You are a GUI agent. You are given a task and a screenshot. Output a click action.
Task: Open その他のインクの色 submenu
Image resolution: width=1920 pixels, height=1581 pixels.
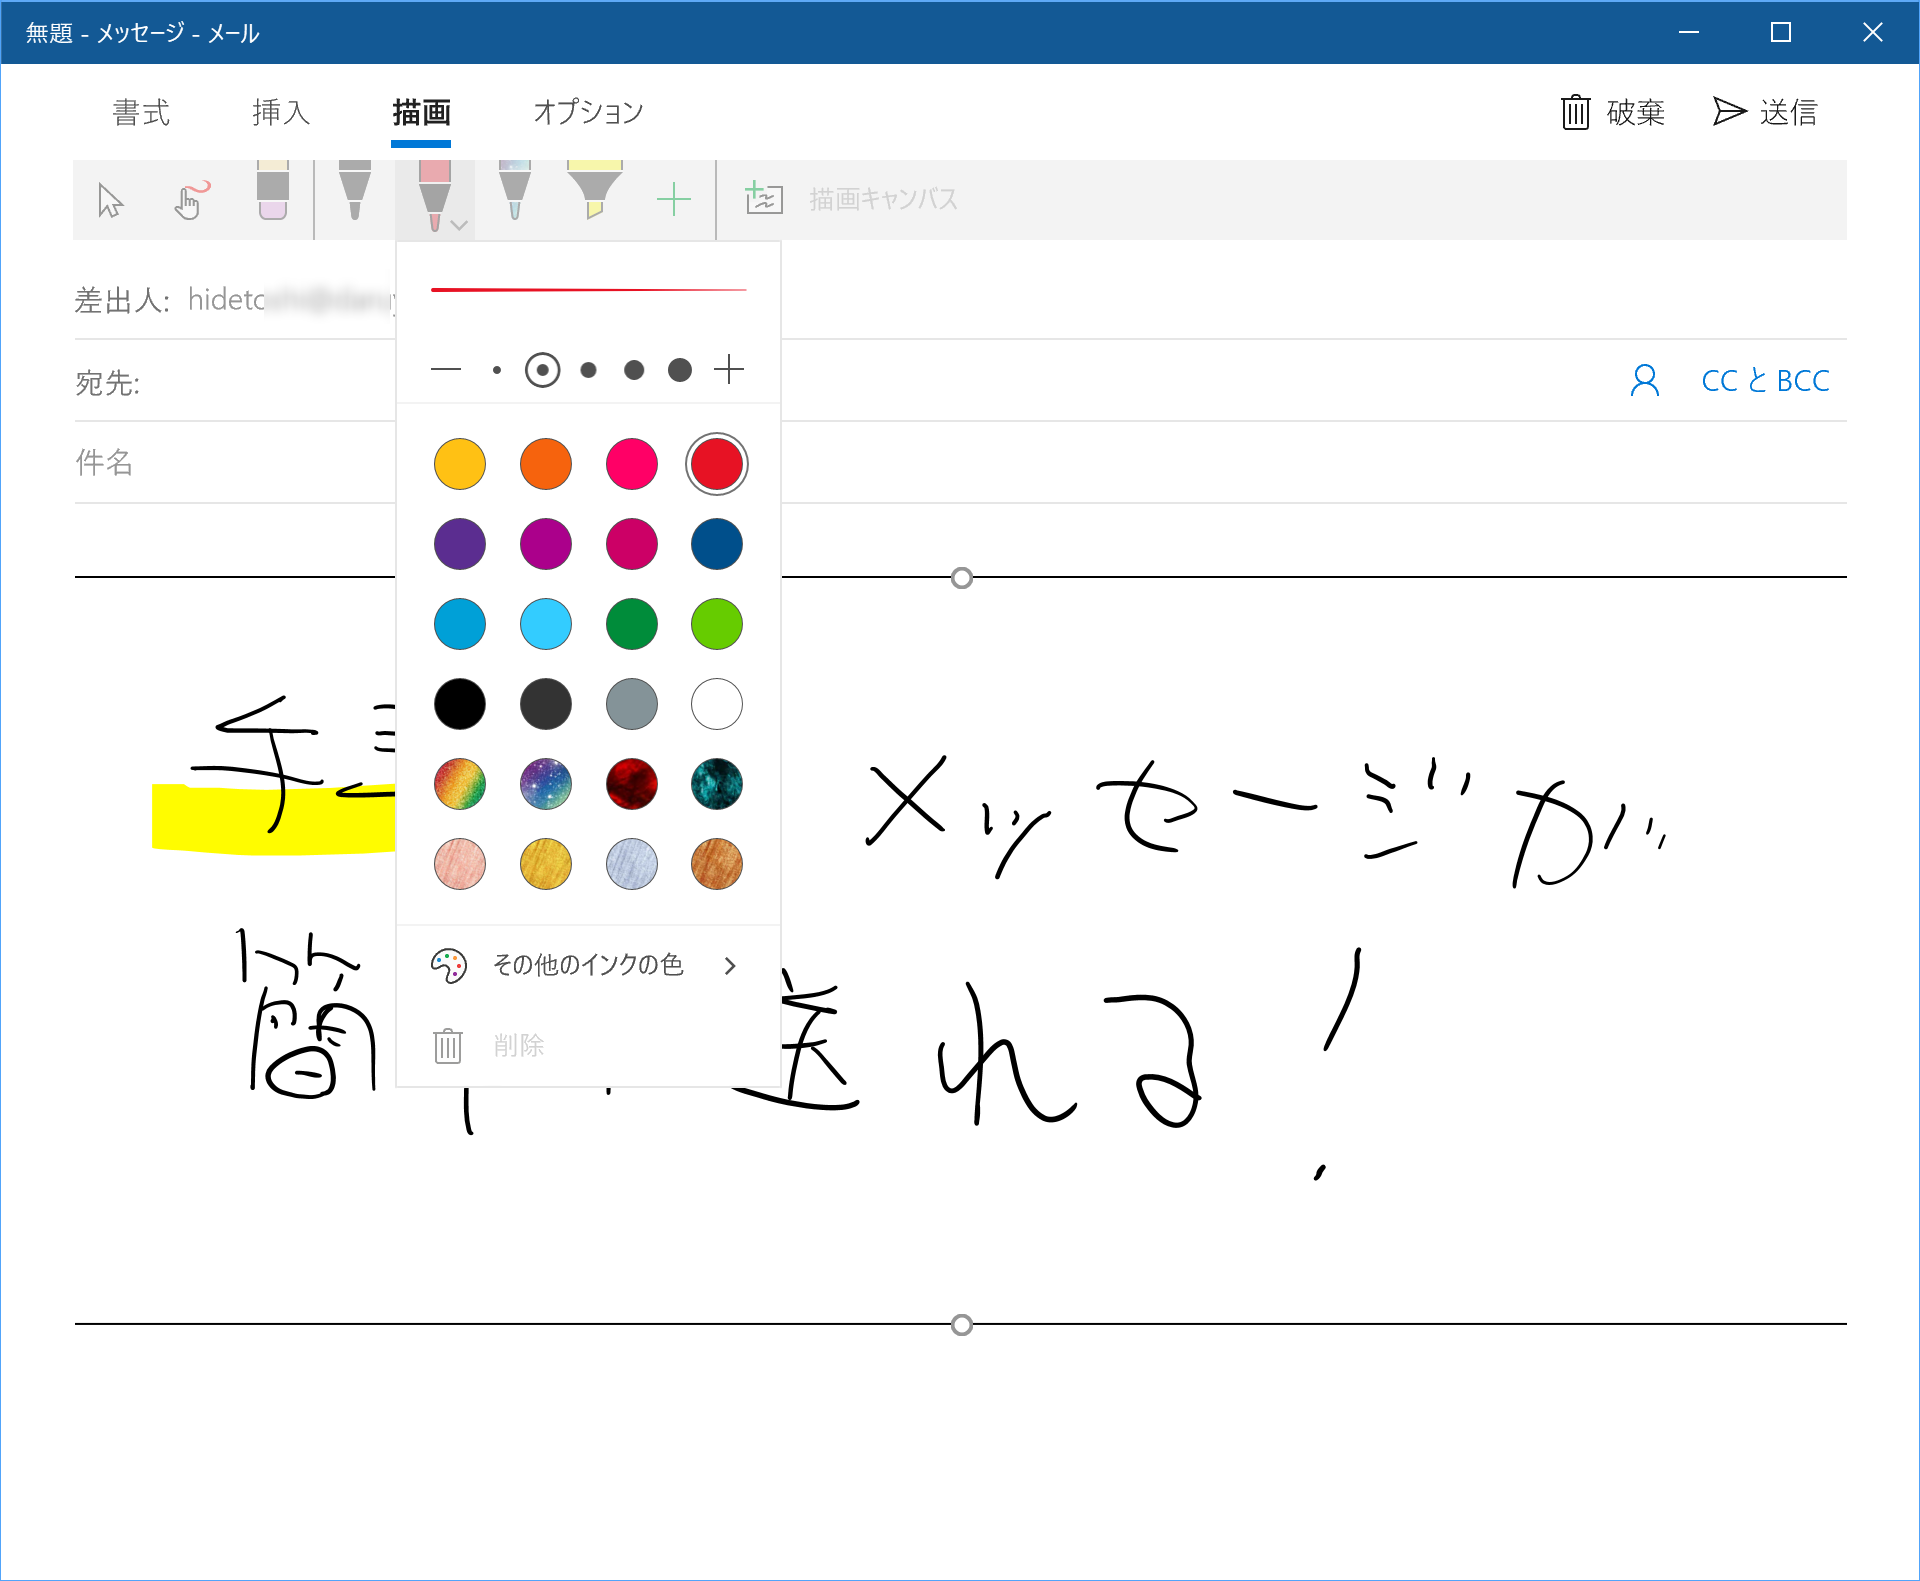click(588, 965)
